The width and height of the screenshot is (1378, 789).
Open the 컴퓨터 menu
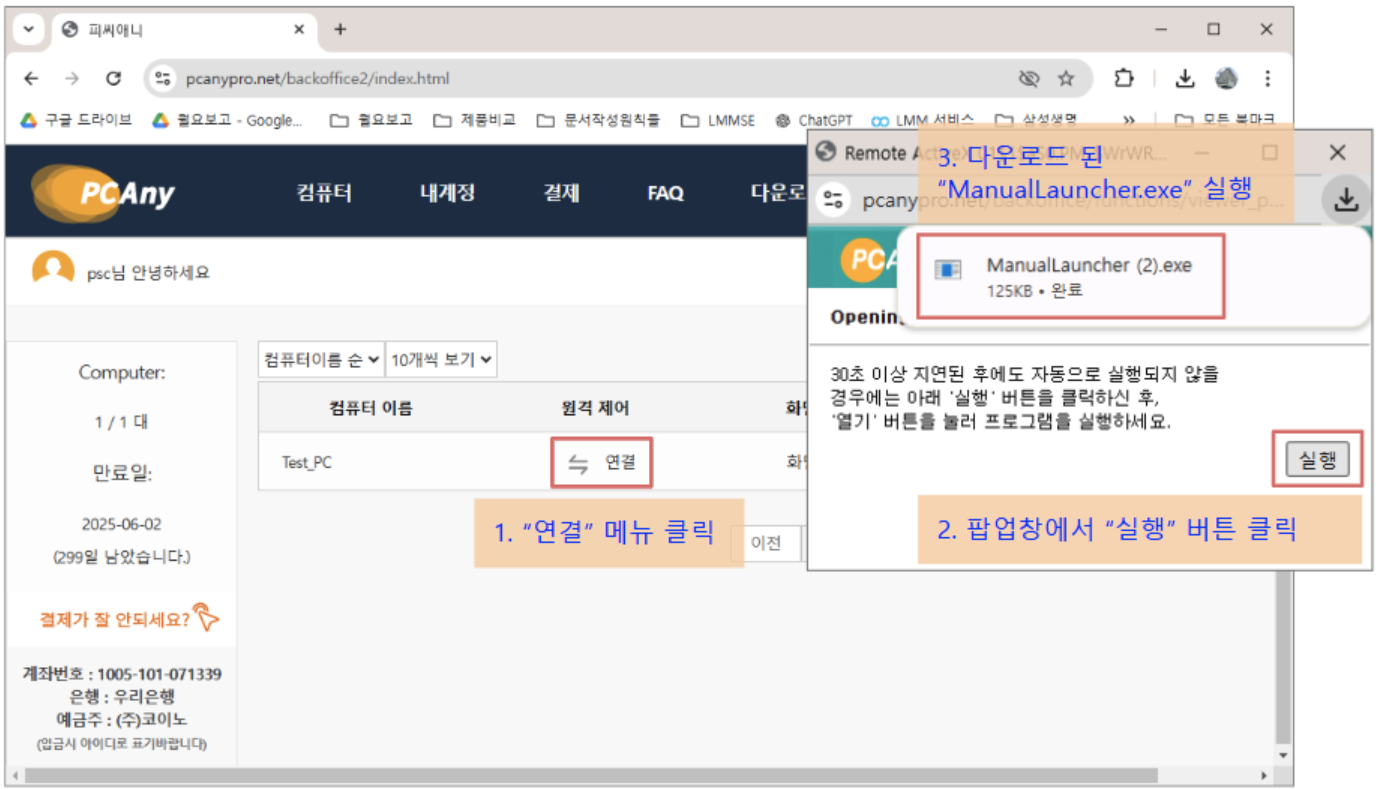(324, 193)
